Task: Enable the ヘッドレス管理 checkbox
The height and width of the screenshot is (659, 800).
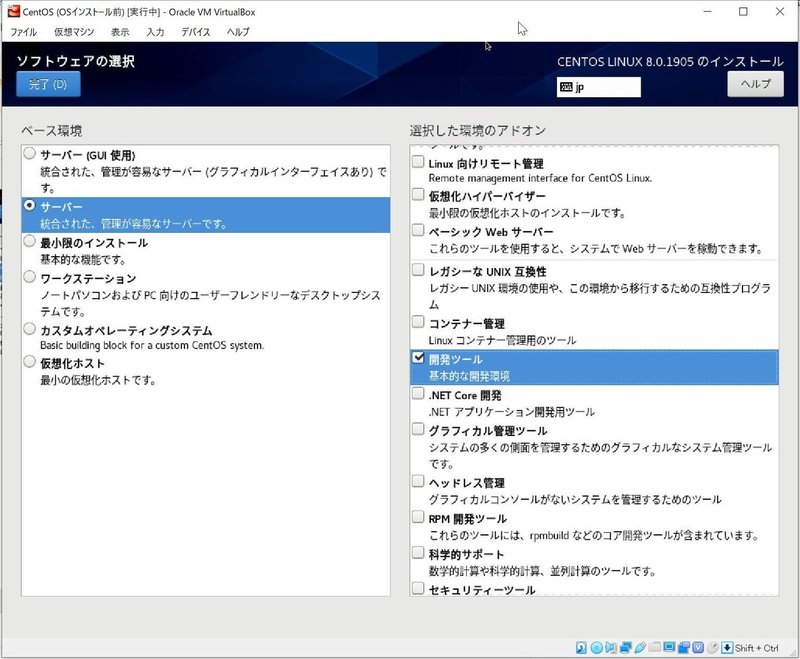Action: pyautogui.click(x=418, y=481)
